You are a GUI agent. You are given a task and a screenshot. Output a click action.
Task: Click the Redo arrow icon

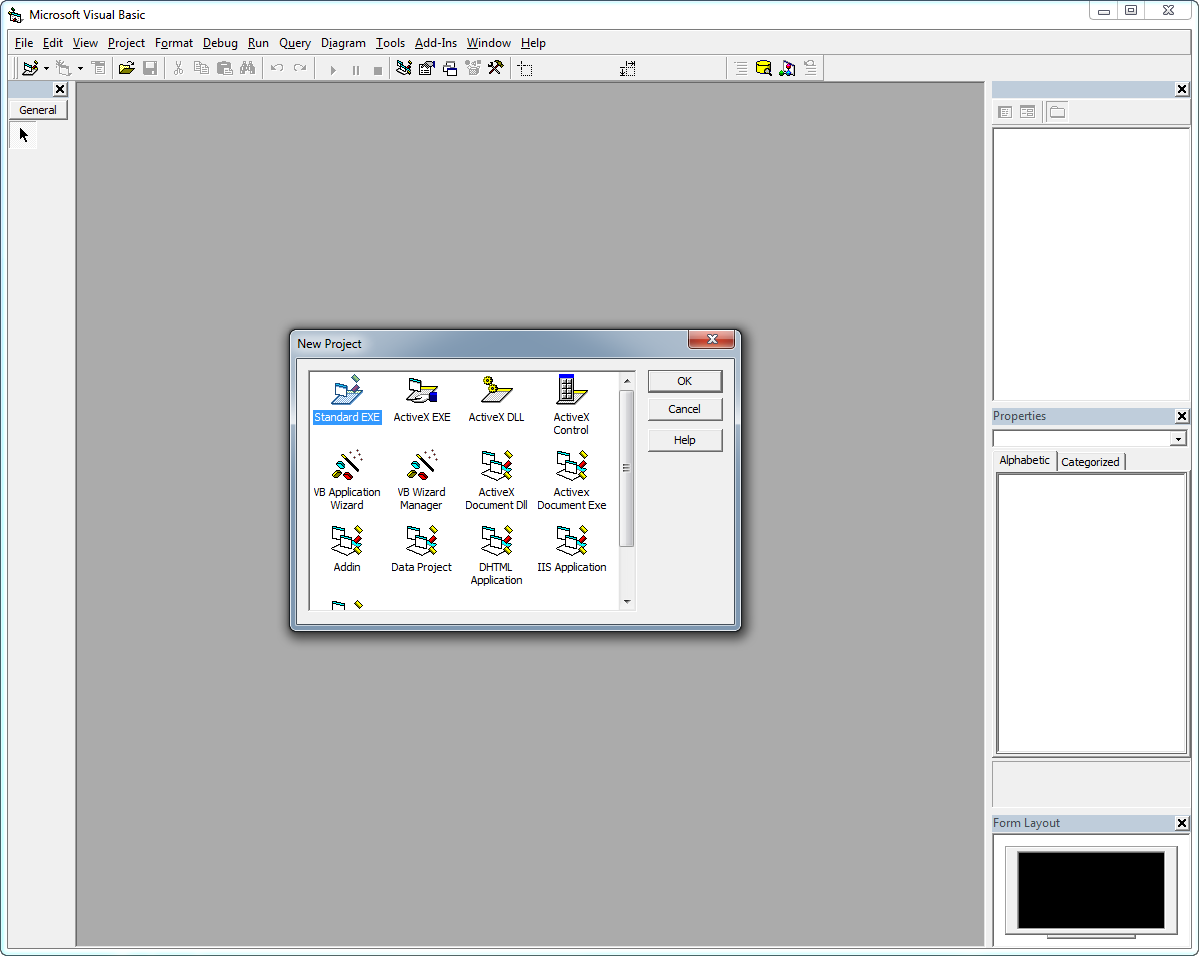pos(300,68)
